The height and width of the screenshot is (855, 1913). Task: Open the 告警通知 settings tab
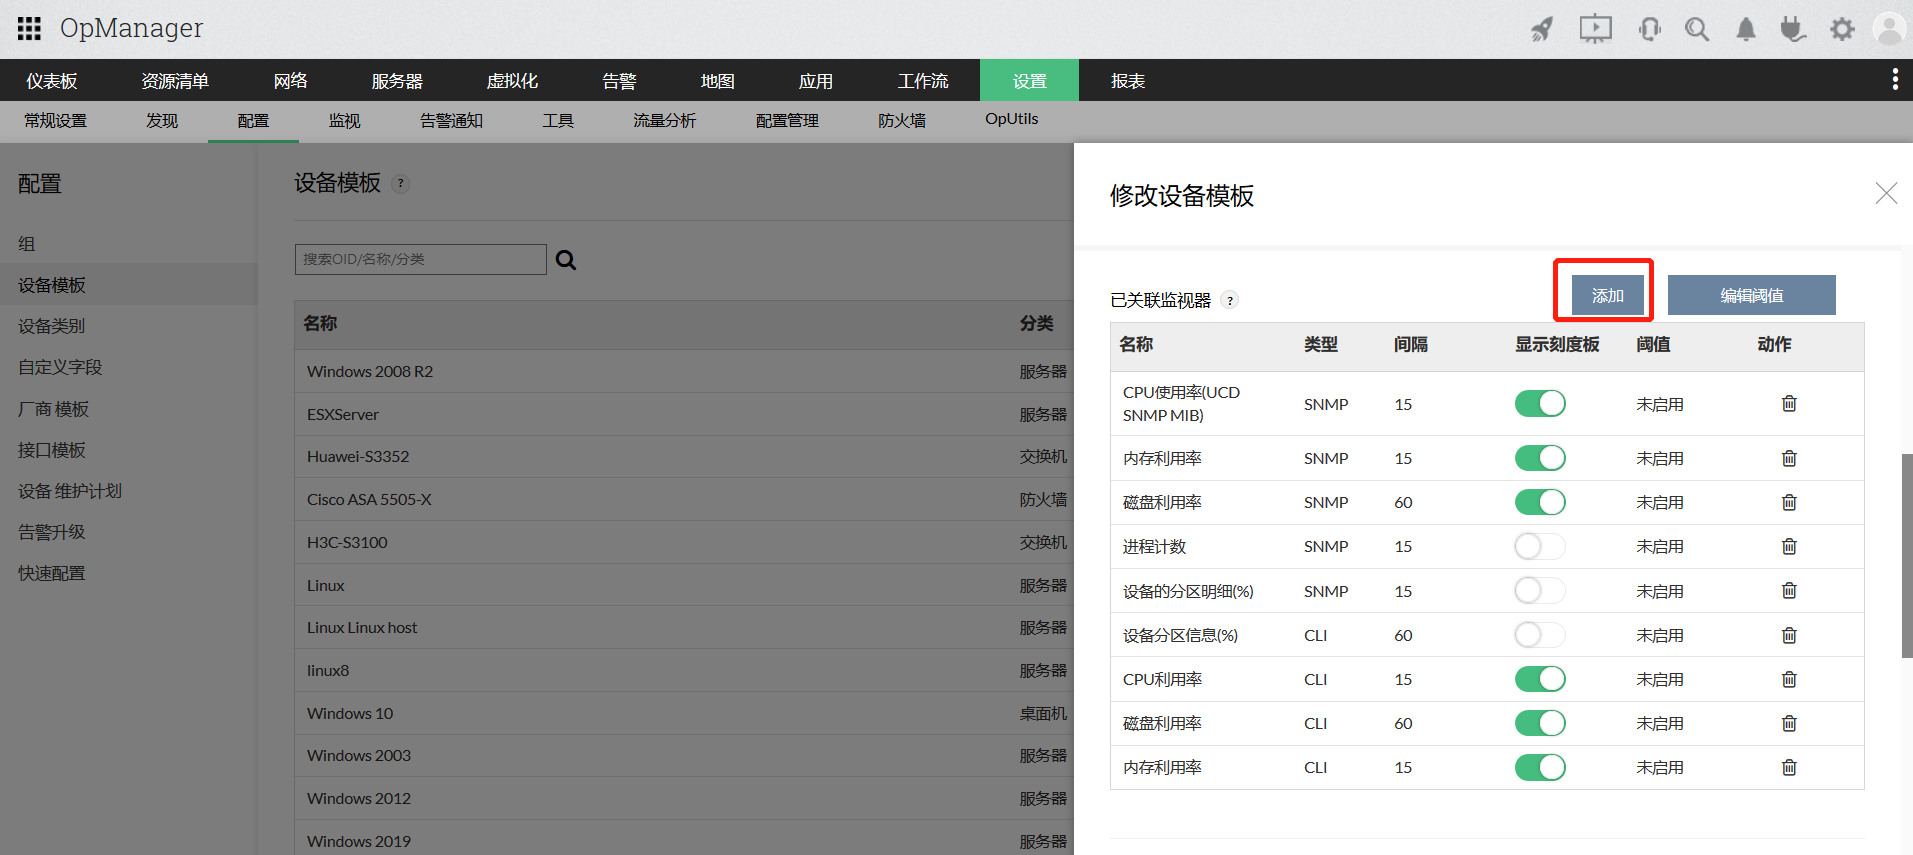451,121
